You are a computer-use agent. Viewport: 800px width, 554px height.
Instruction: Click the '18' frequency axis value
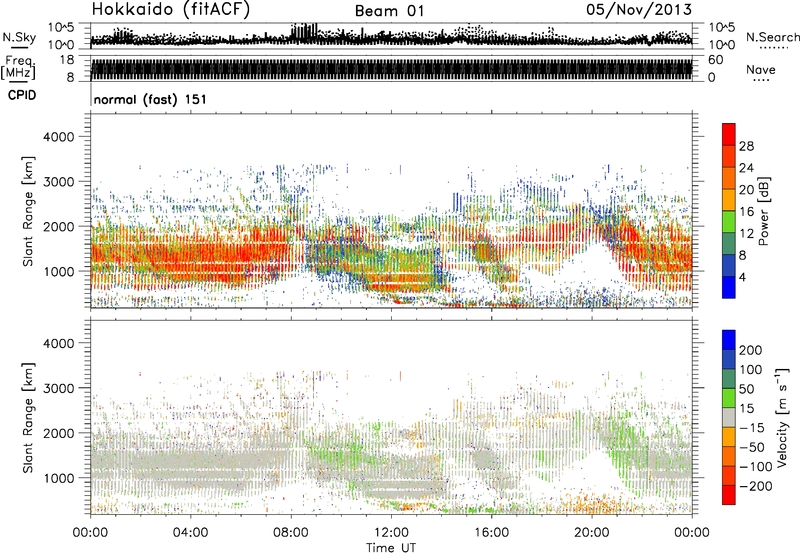(x=67, y=60)
